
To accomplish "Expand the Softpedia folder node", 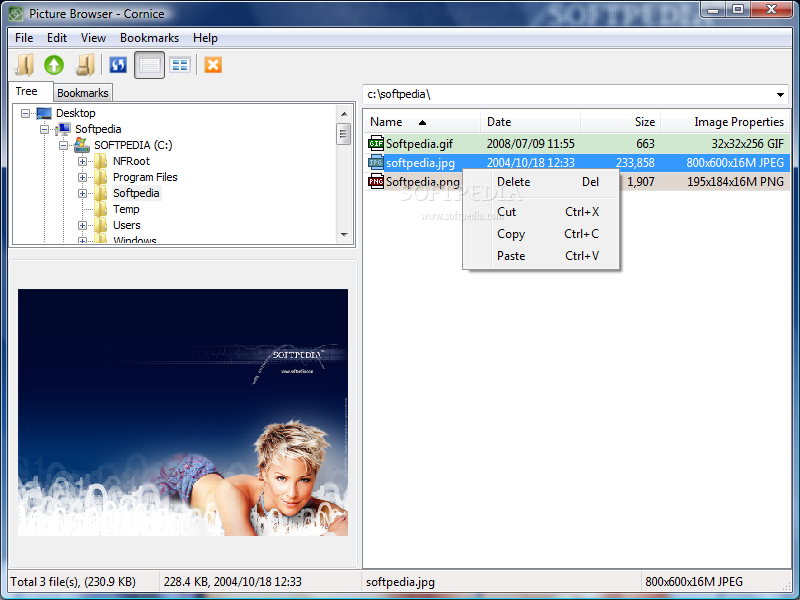I will (x=82, y=193).
